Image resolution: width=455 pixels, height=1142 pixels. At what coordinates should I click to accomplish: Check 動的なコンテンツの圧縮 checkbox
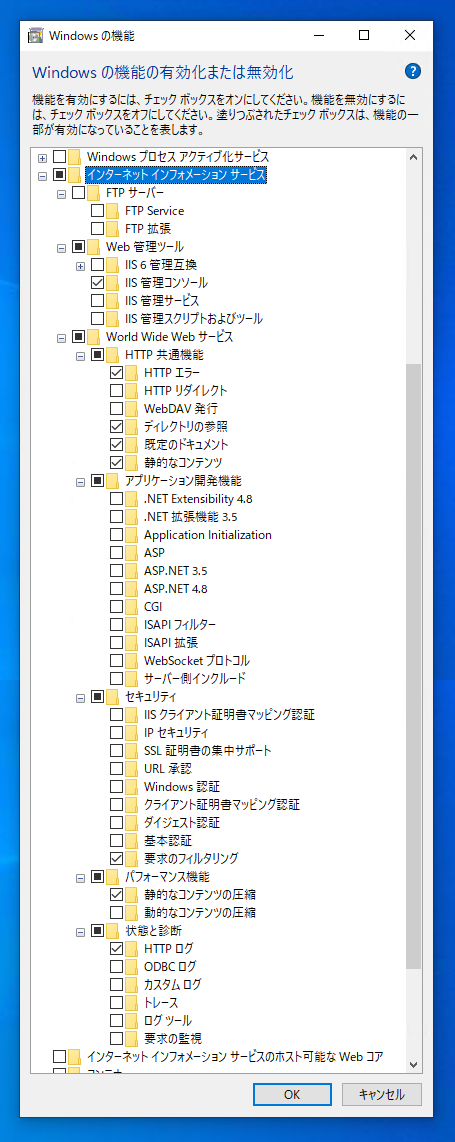[x=116, y=913]
